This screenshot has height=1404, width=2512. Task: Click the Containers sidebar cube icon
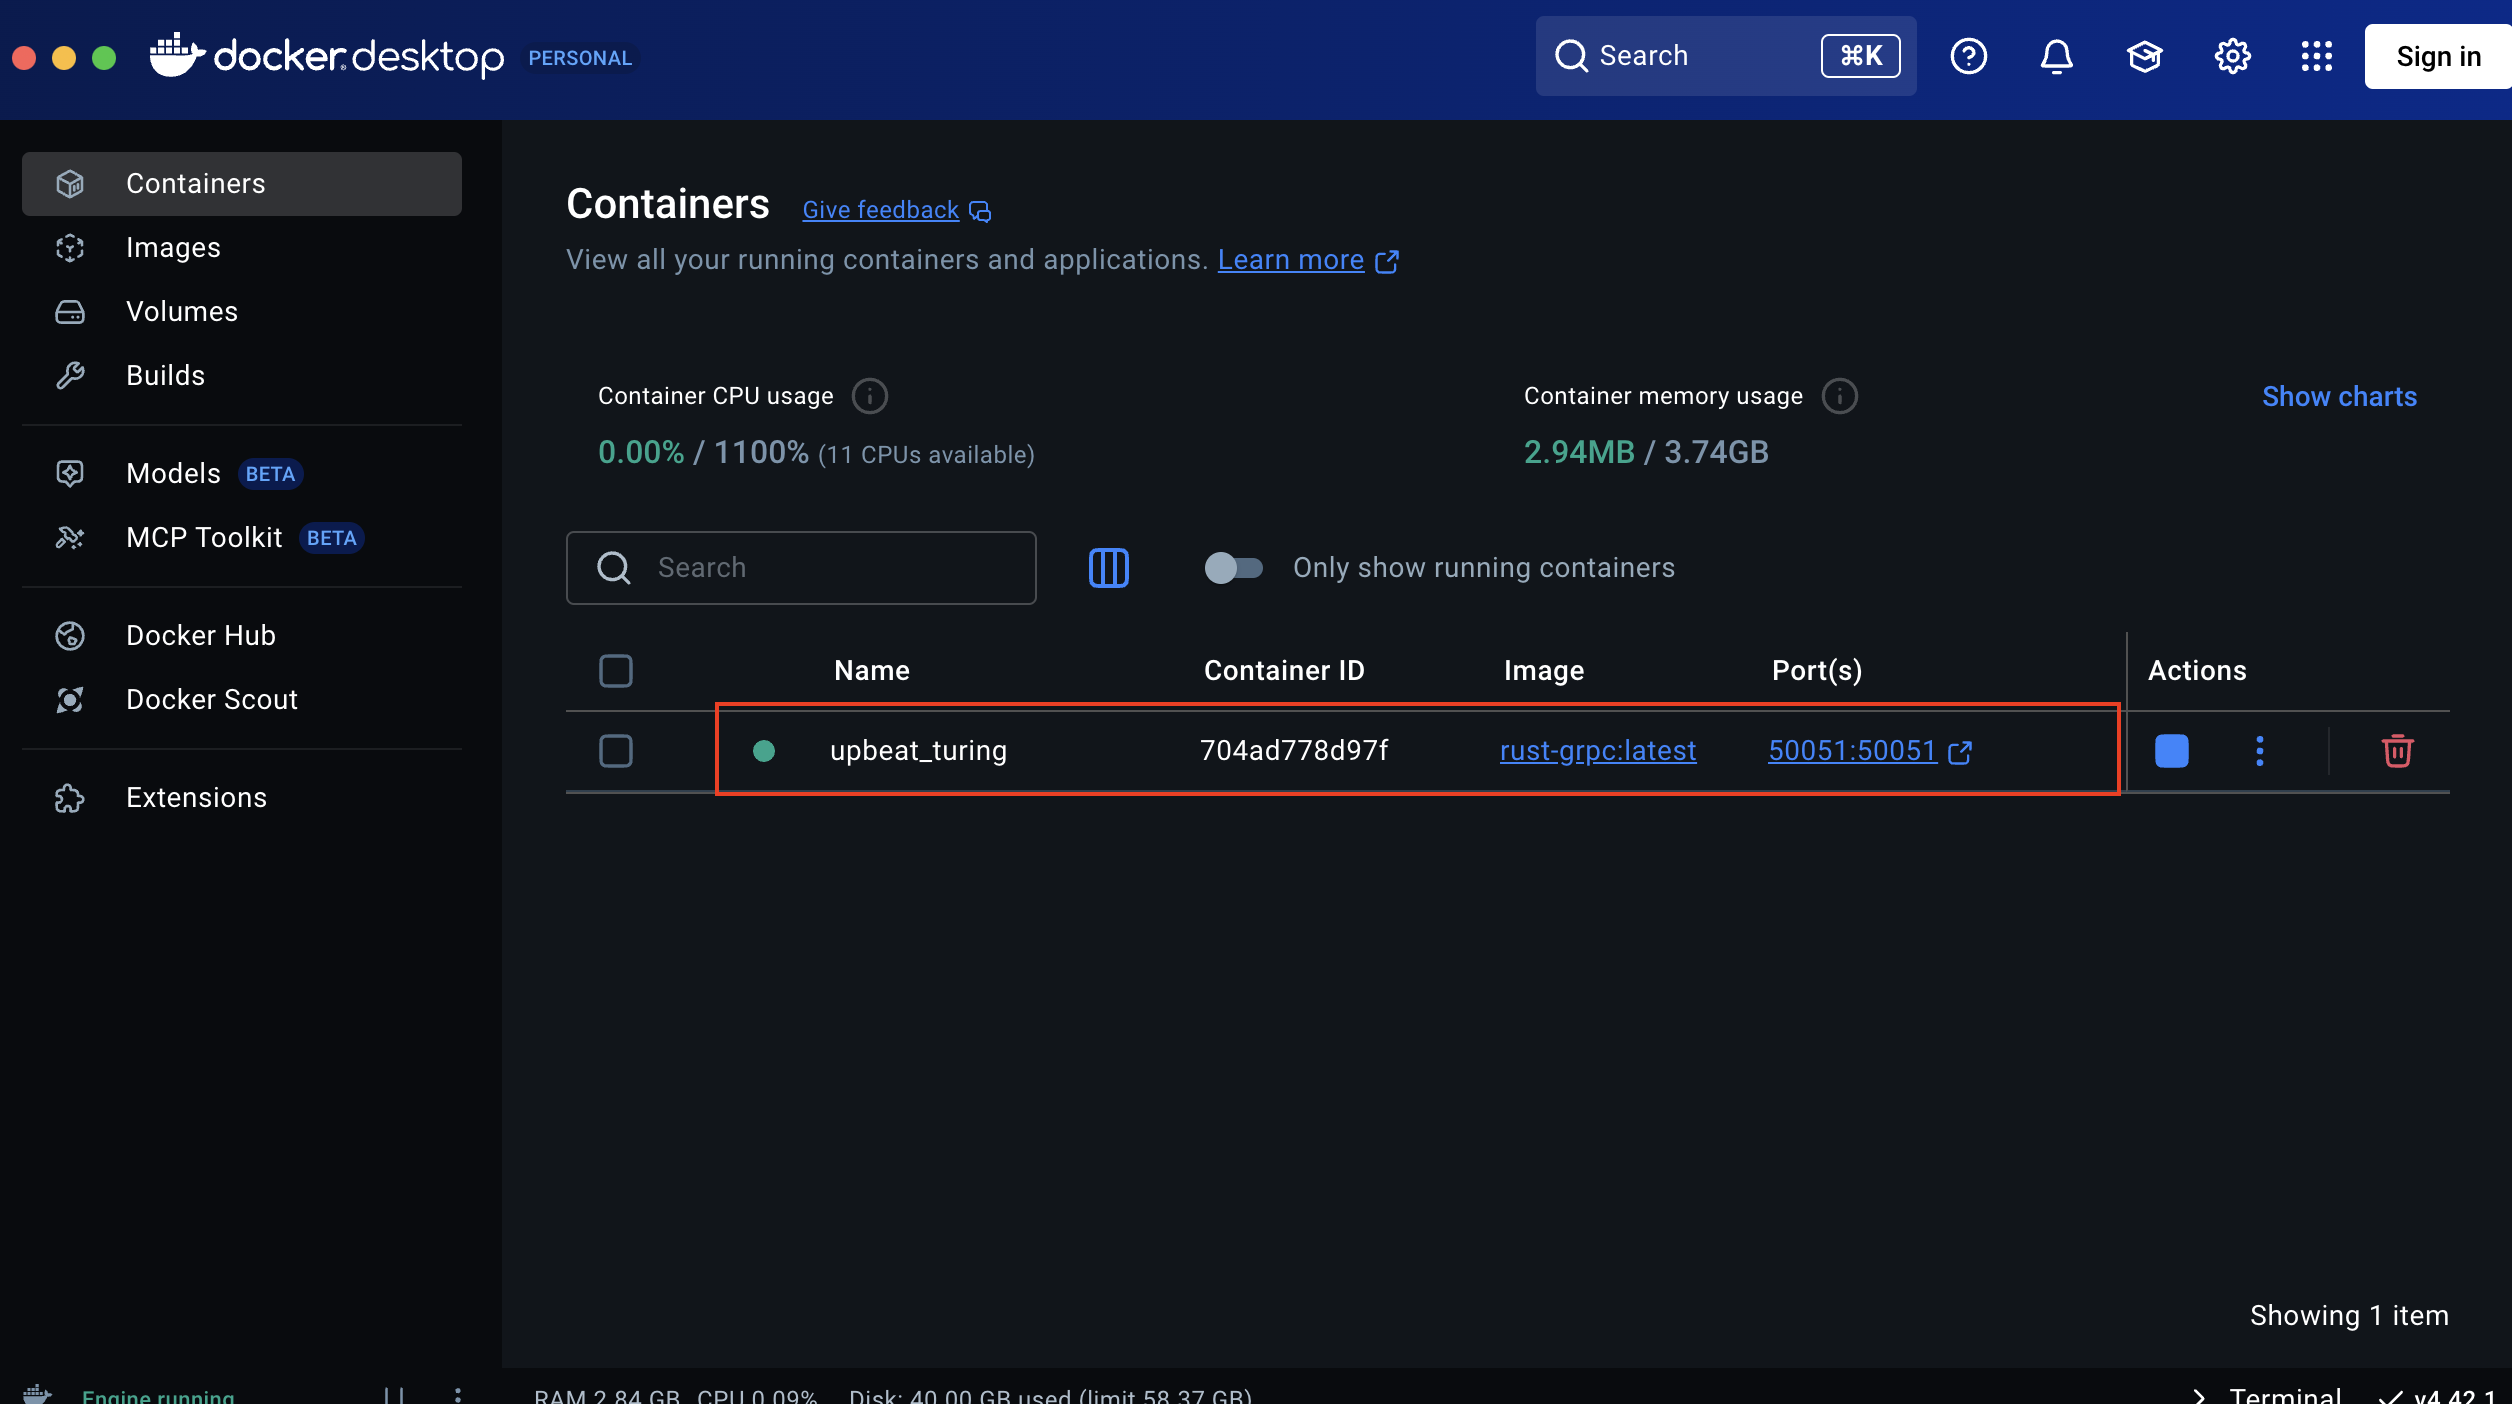70,184
